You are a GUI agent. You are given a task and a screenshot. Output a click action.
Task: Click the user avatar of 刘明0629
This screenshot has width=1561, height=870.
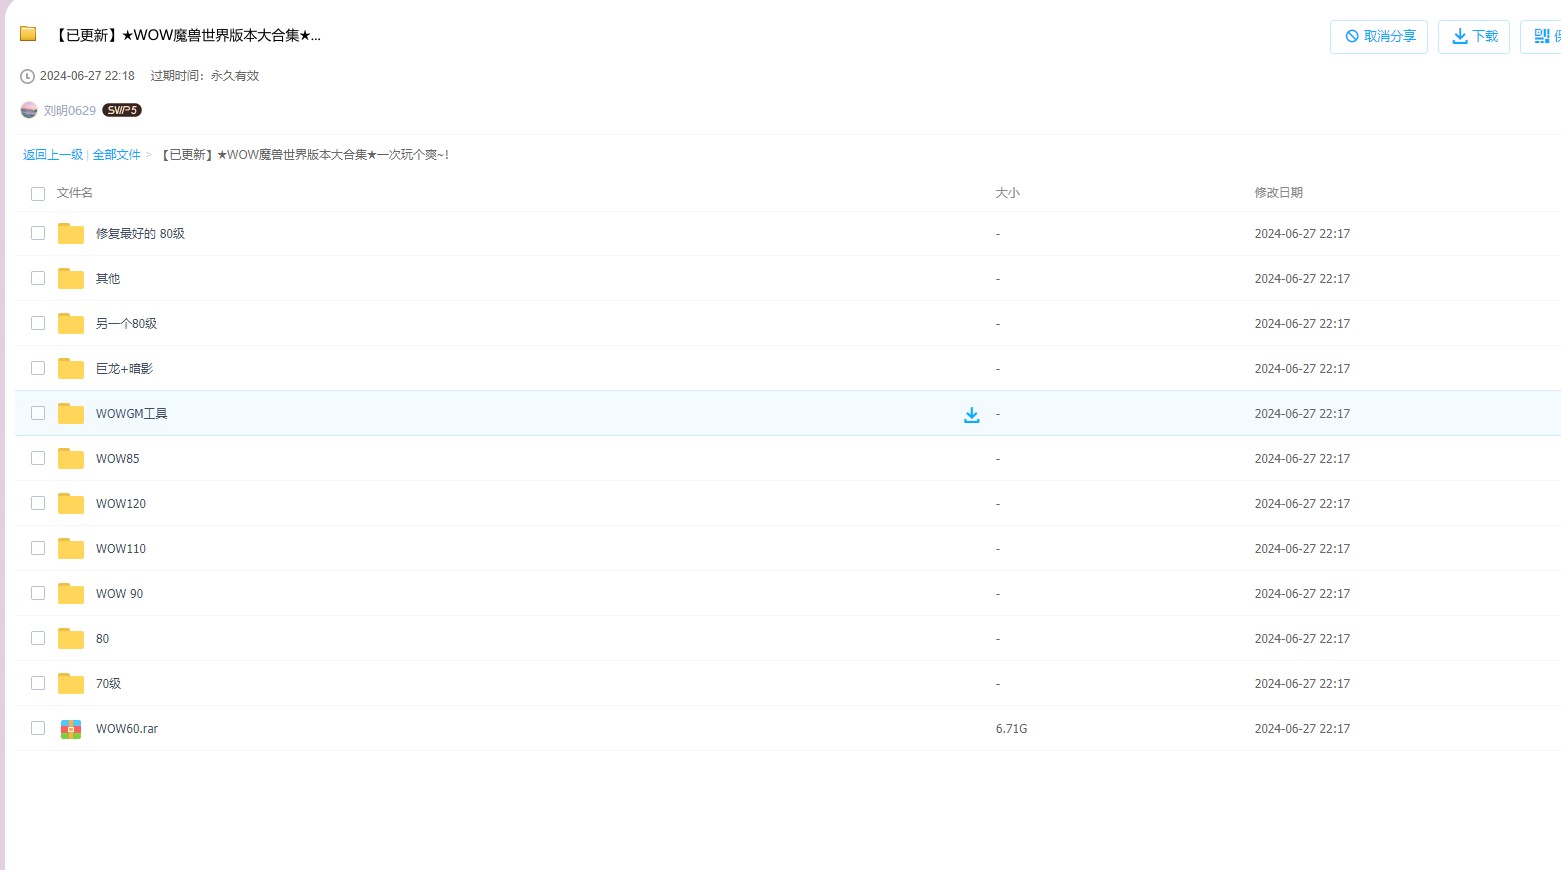(x=29, y=110)
